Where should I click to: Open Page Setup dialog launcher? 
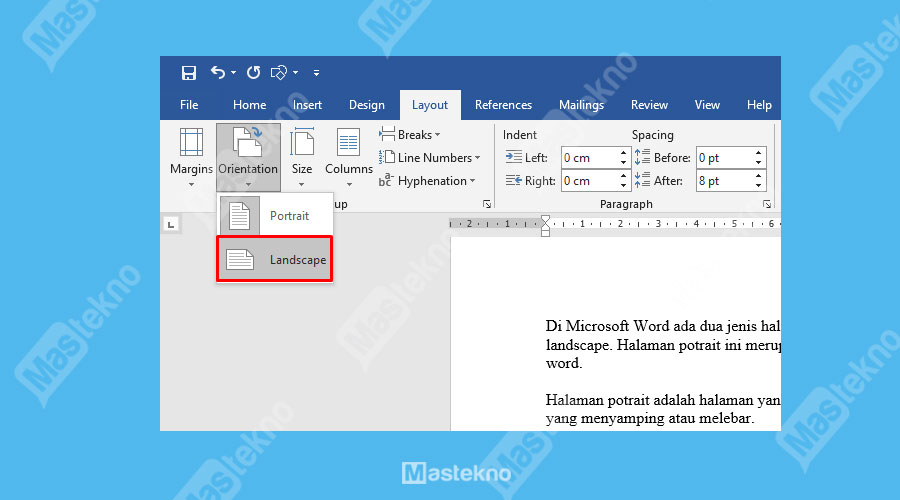point(487,204)
